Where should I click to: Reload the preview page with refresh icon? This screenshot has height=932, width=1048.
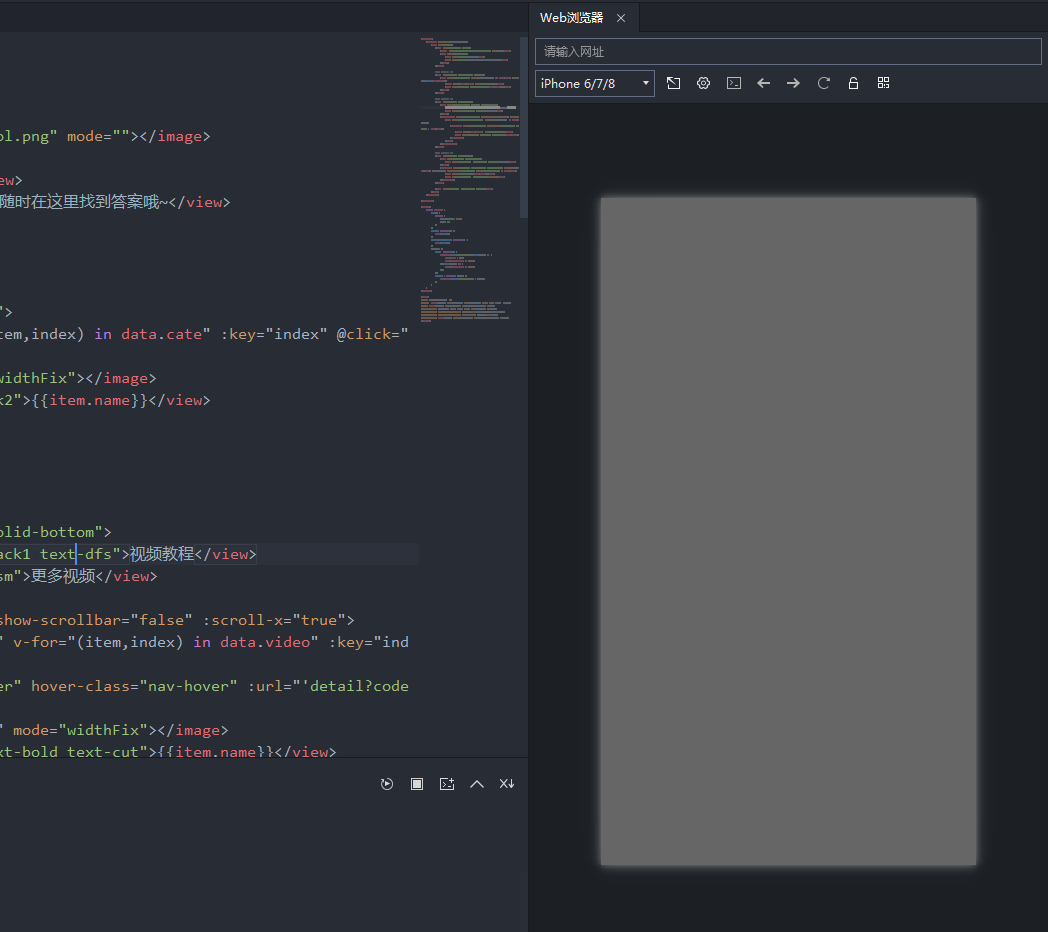824,83
